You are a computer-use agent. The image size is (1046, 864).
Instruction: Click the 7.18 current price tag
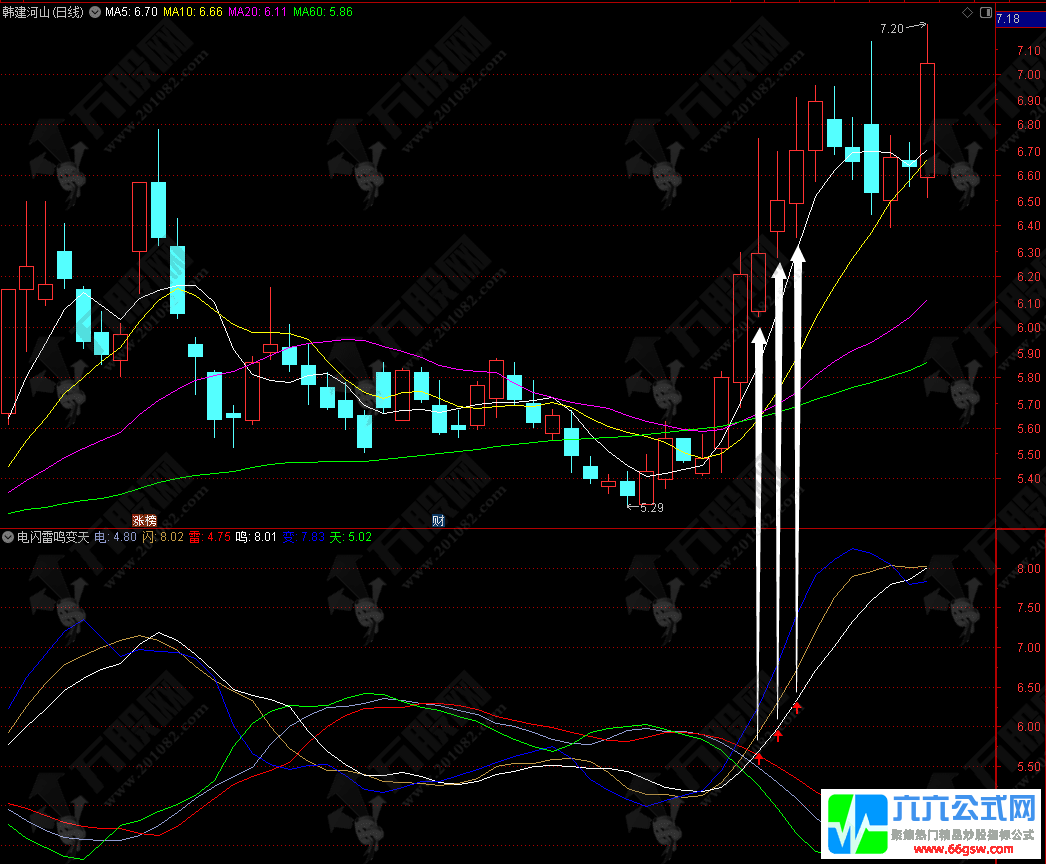click(1008, 19)
